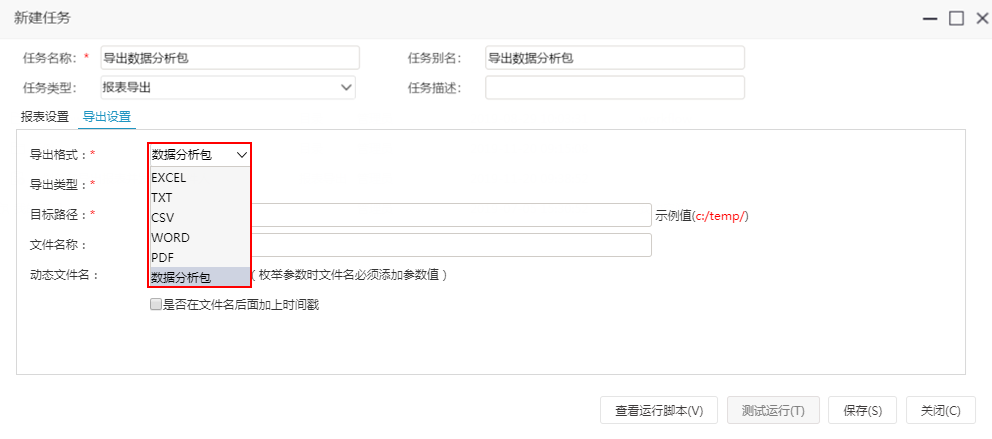Choose PDF export format
Image resolution: width=992 pixels, height=439 pixels.
pos(200,257)
